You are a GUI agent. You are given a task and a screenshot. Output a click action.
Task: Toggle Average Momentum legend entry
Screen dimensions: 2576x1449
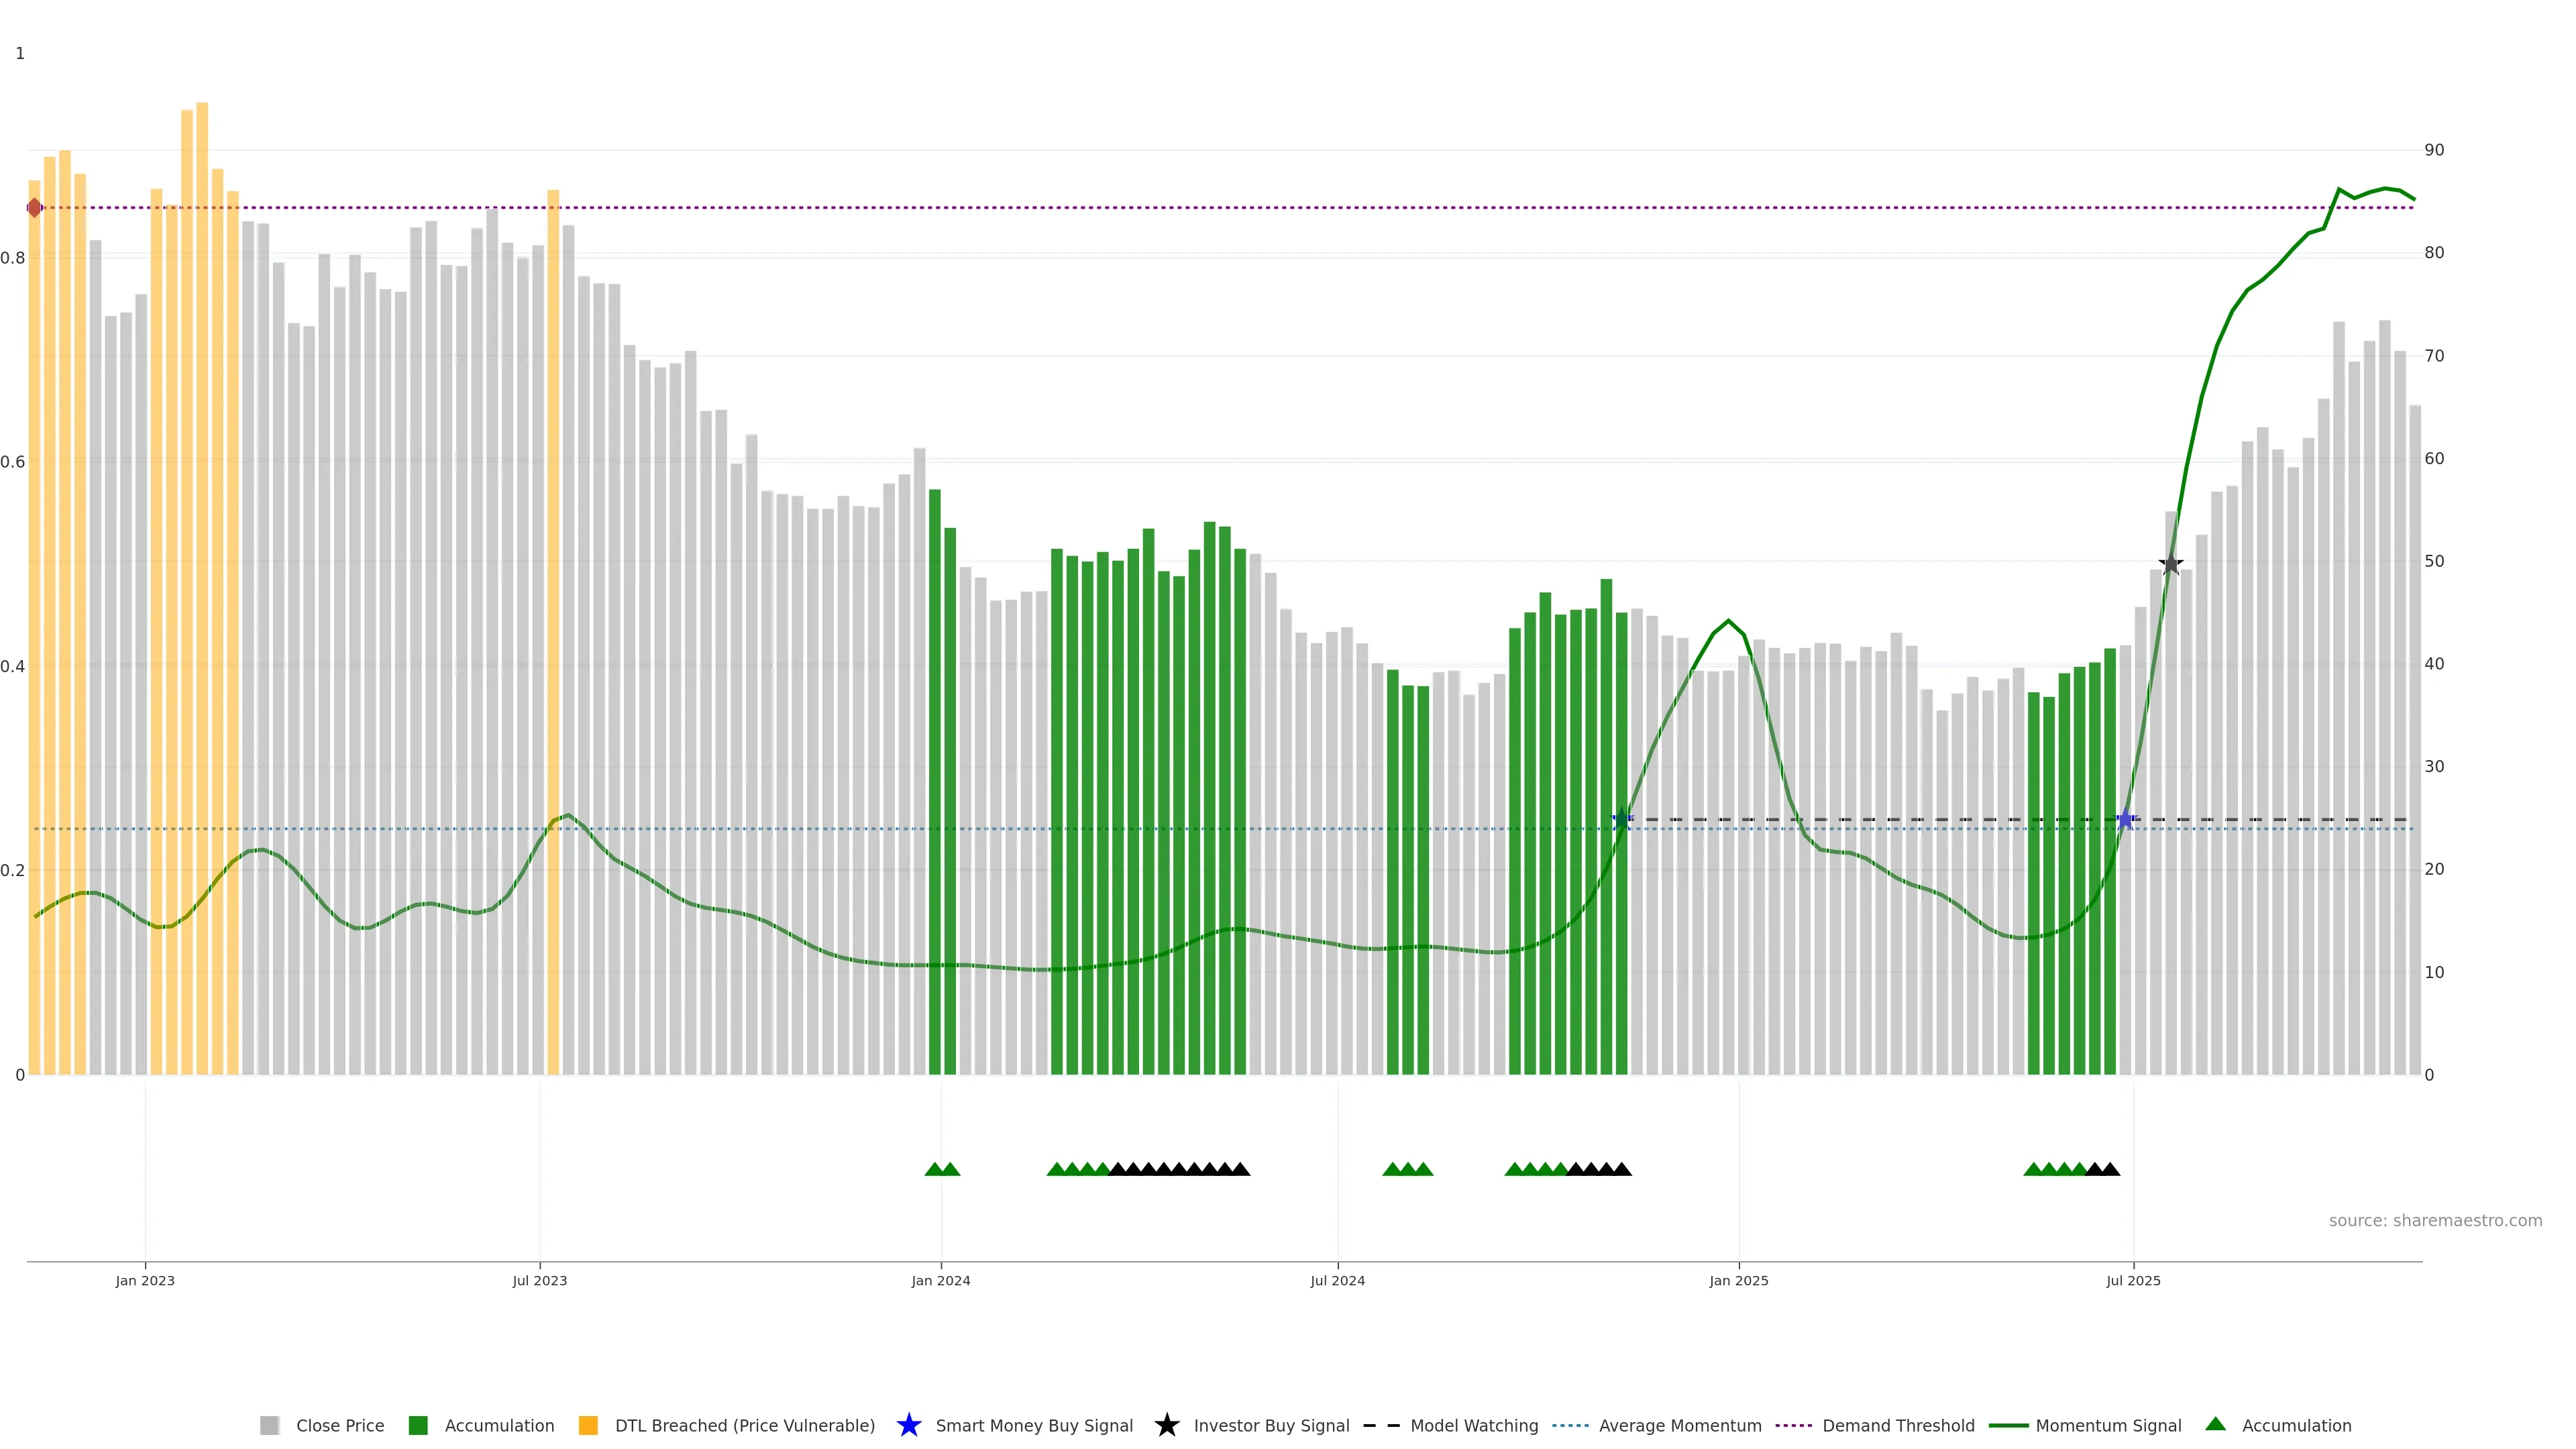click(1680, 1426)
